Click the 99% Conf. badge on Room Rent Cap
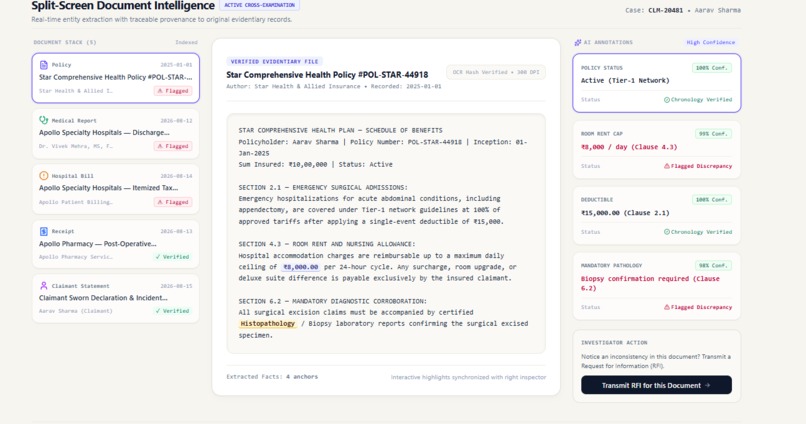The image size is (806, 424). pos(713,134)
